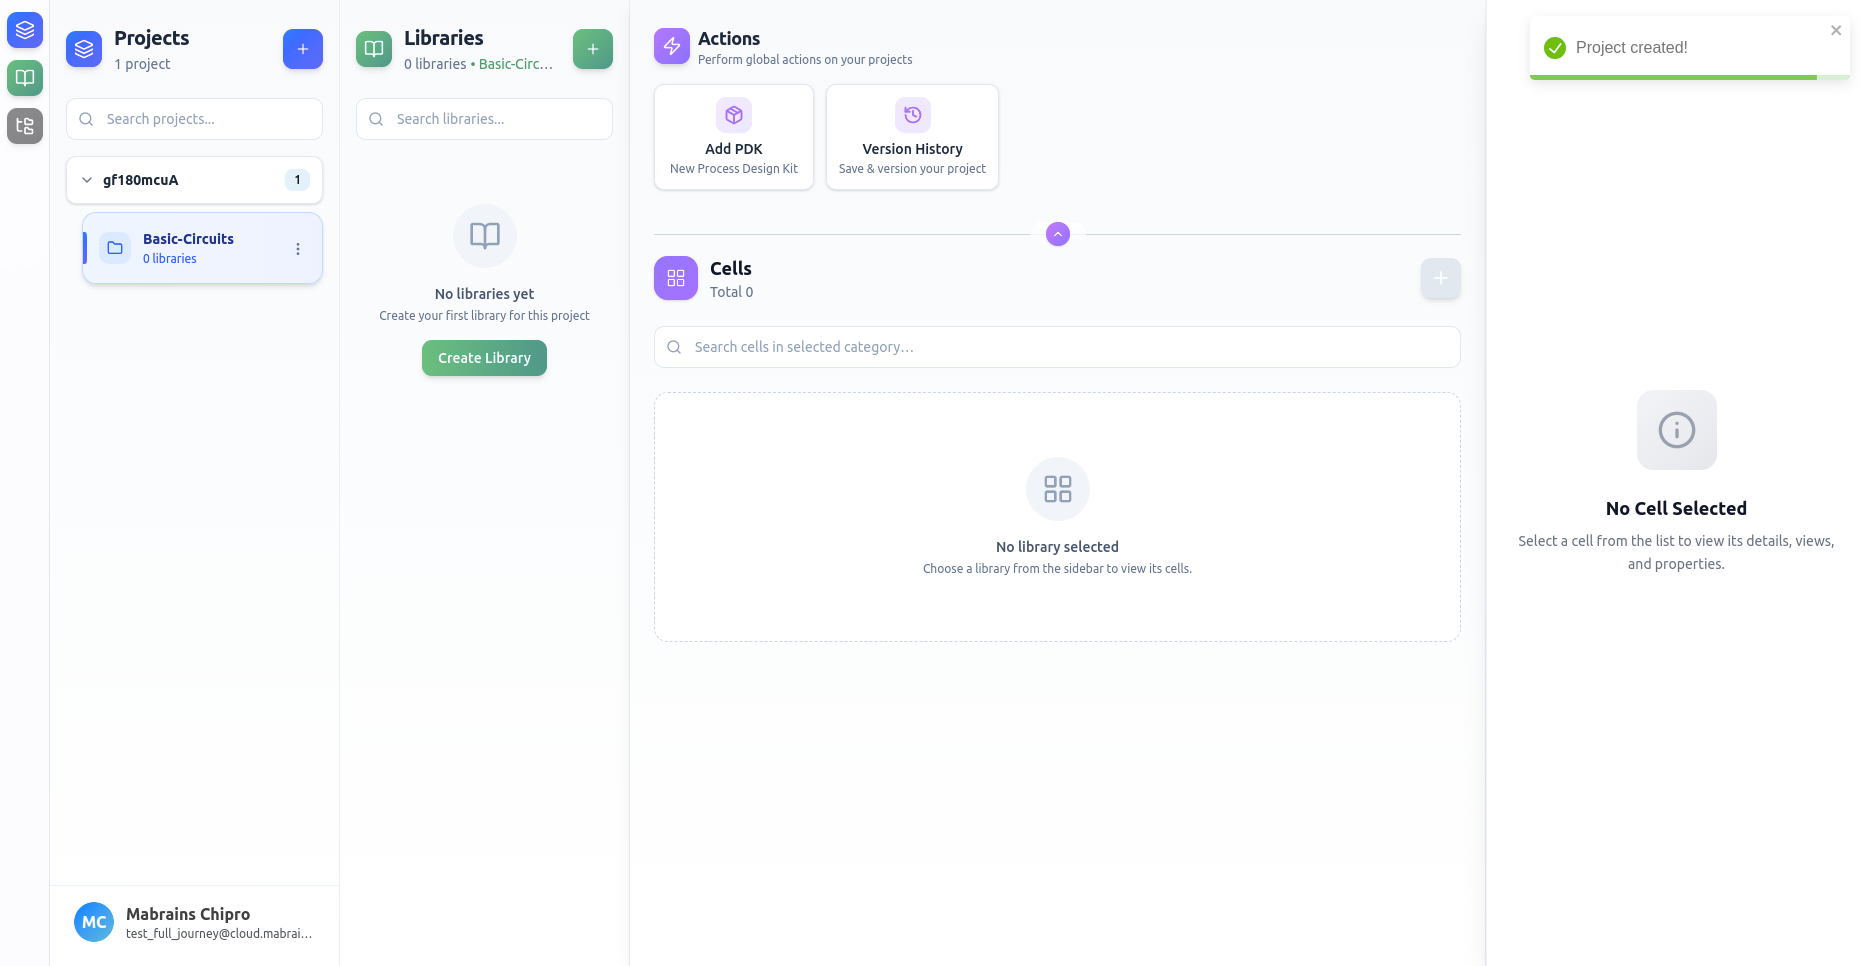The height and width of the screenshot is (966, 1866).
Task: Open the Projects layers icon in left rail
Action: [25, 30]
